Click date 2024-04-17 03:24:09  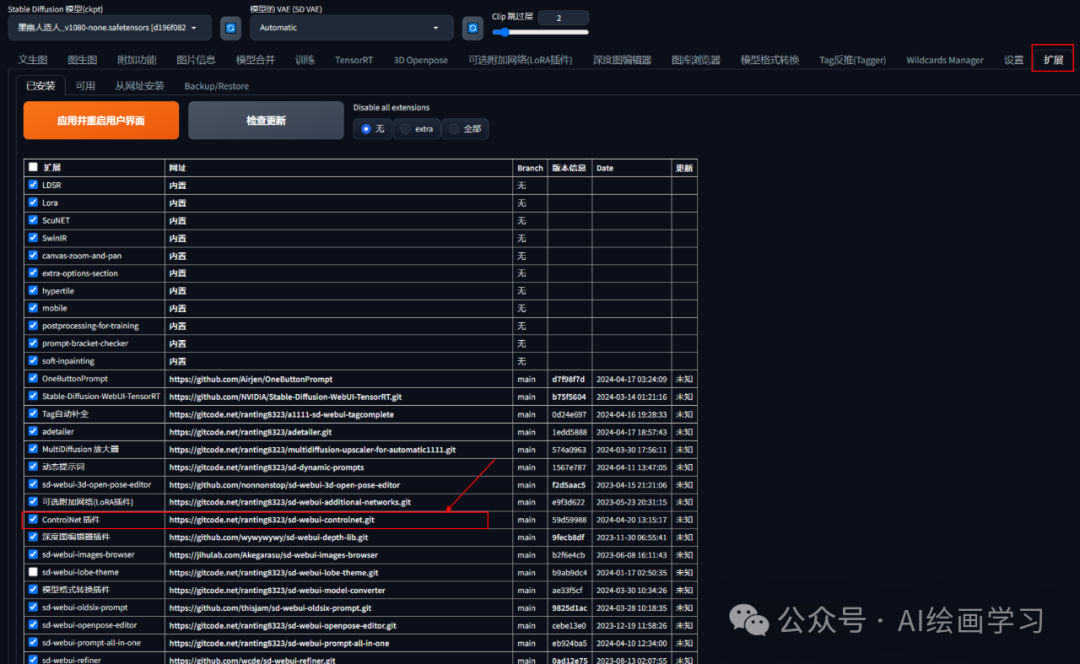pyautogui.click(x=632, y=379)
